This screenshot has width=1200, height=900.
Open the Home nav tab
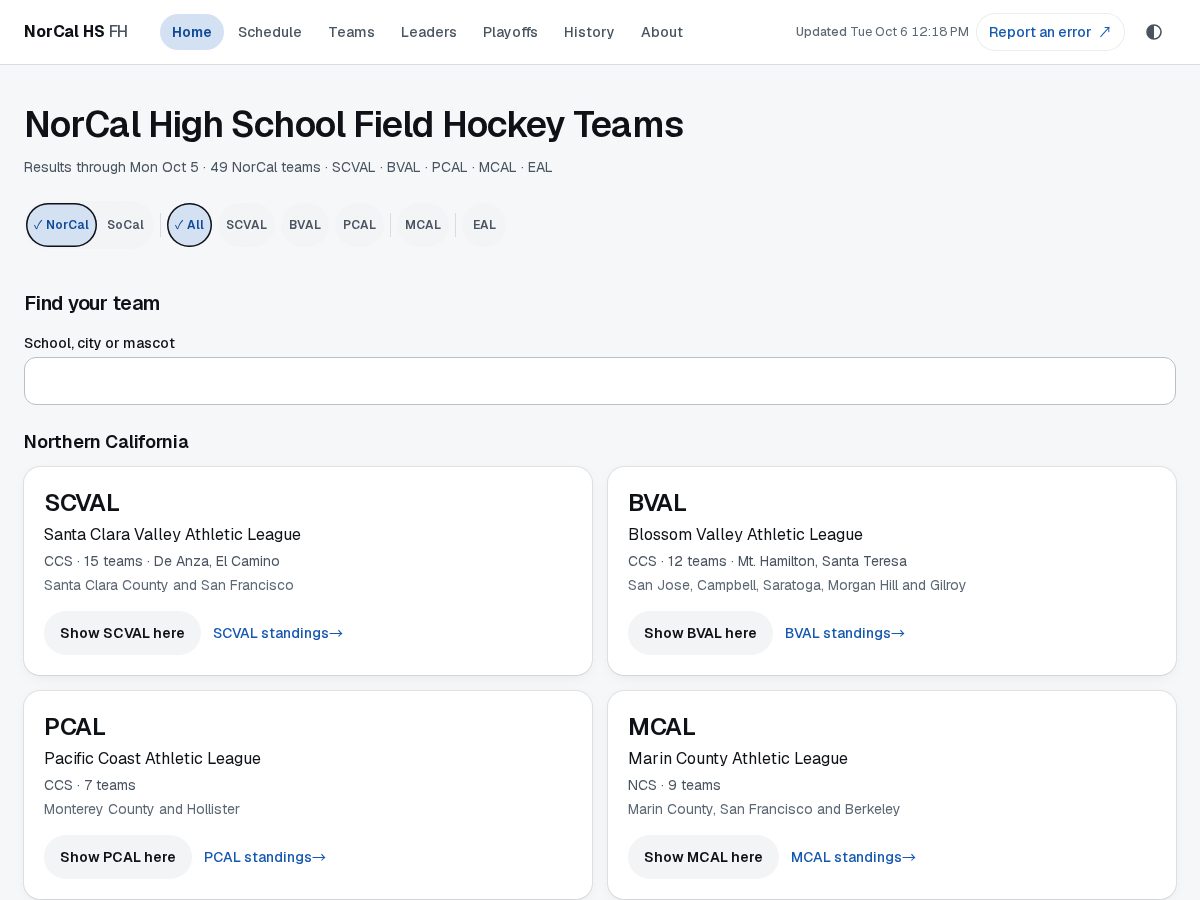click(192, 32)
